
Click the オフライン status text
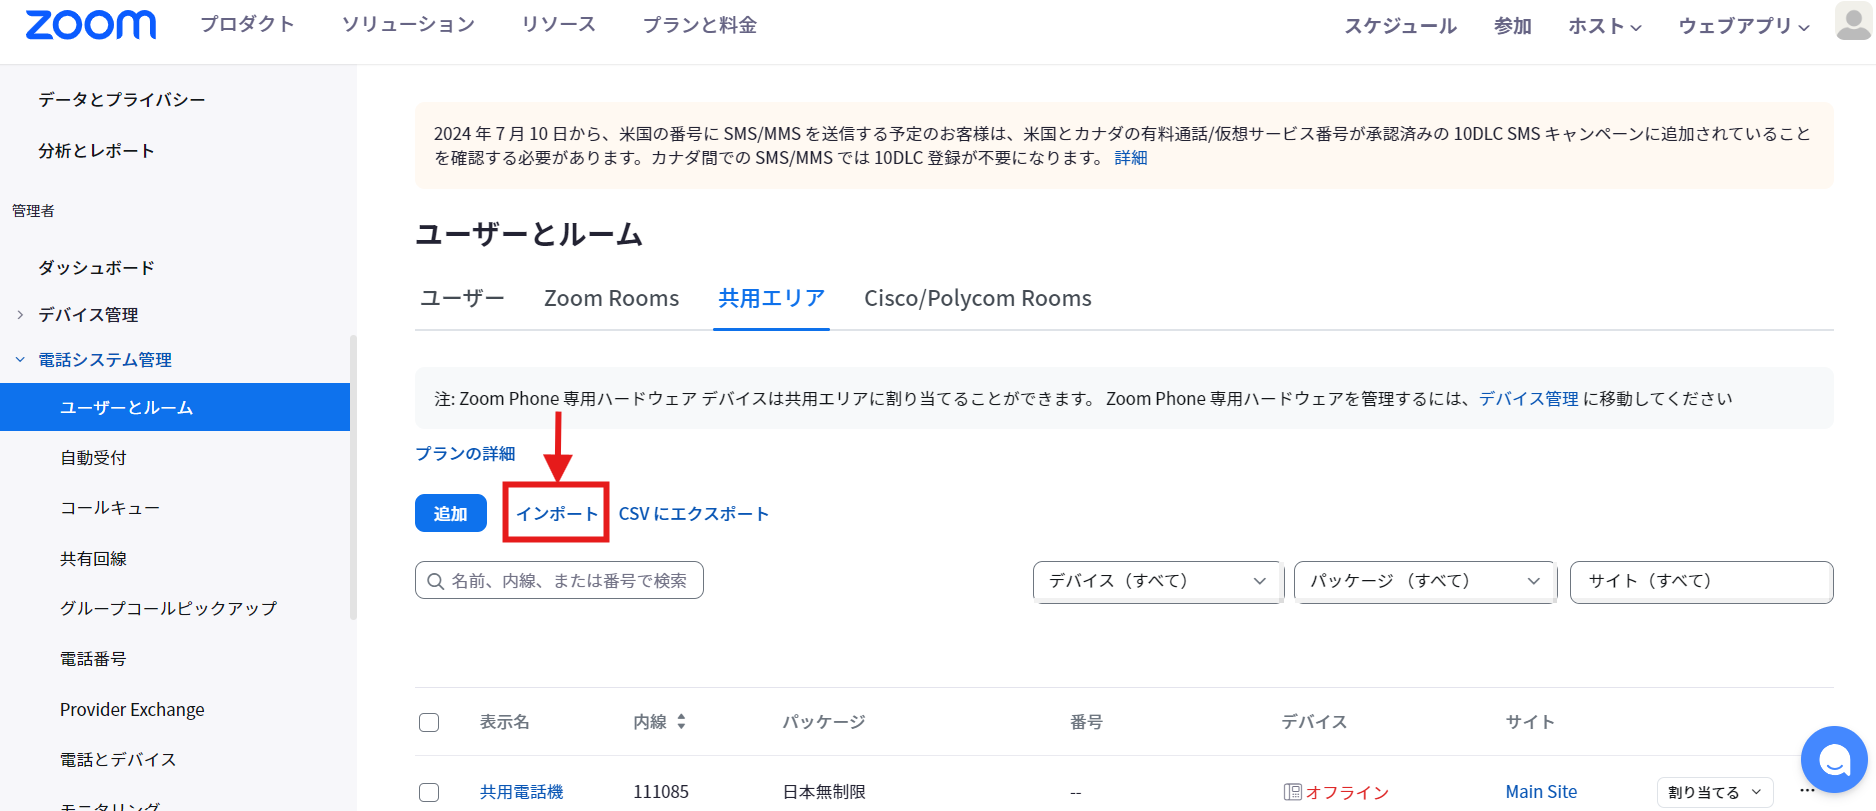coord(1347,792)
